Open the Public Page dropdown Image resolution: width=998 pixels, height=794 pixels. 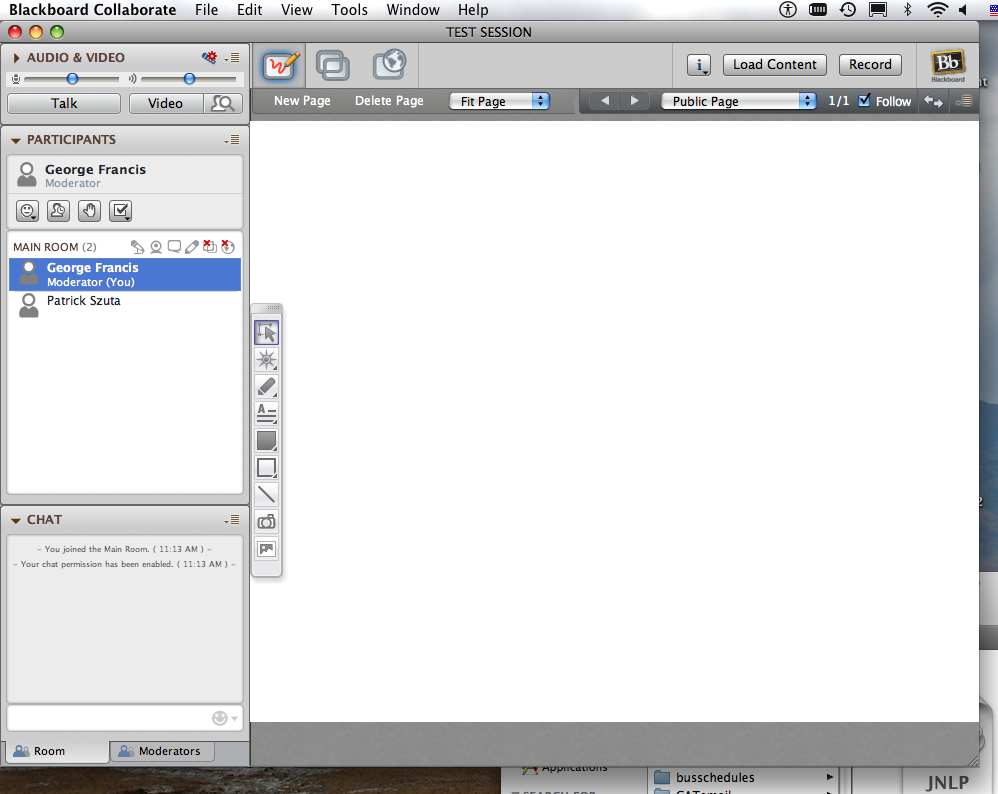point(739,101)
